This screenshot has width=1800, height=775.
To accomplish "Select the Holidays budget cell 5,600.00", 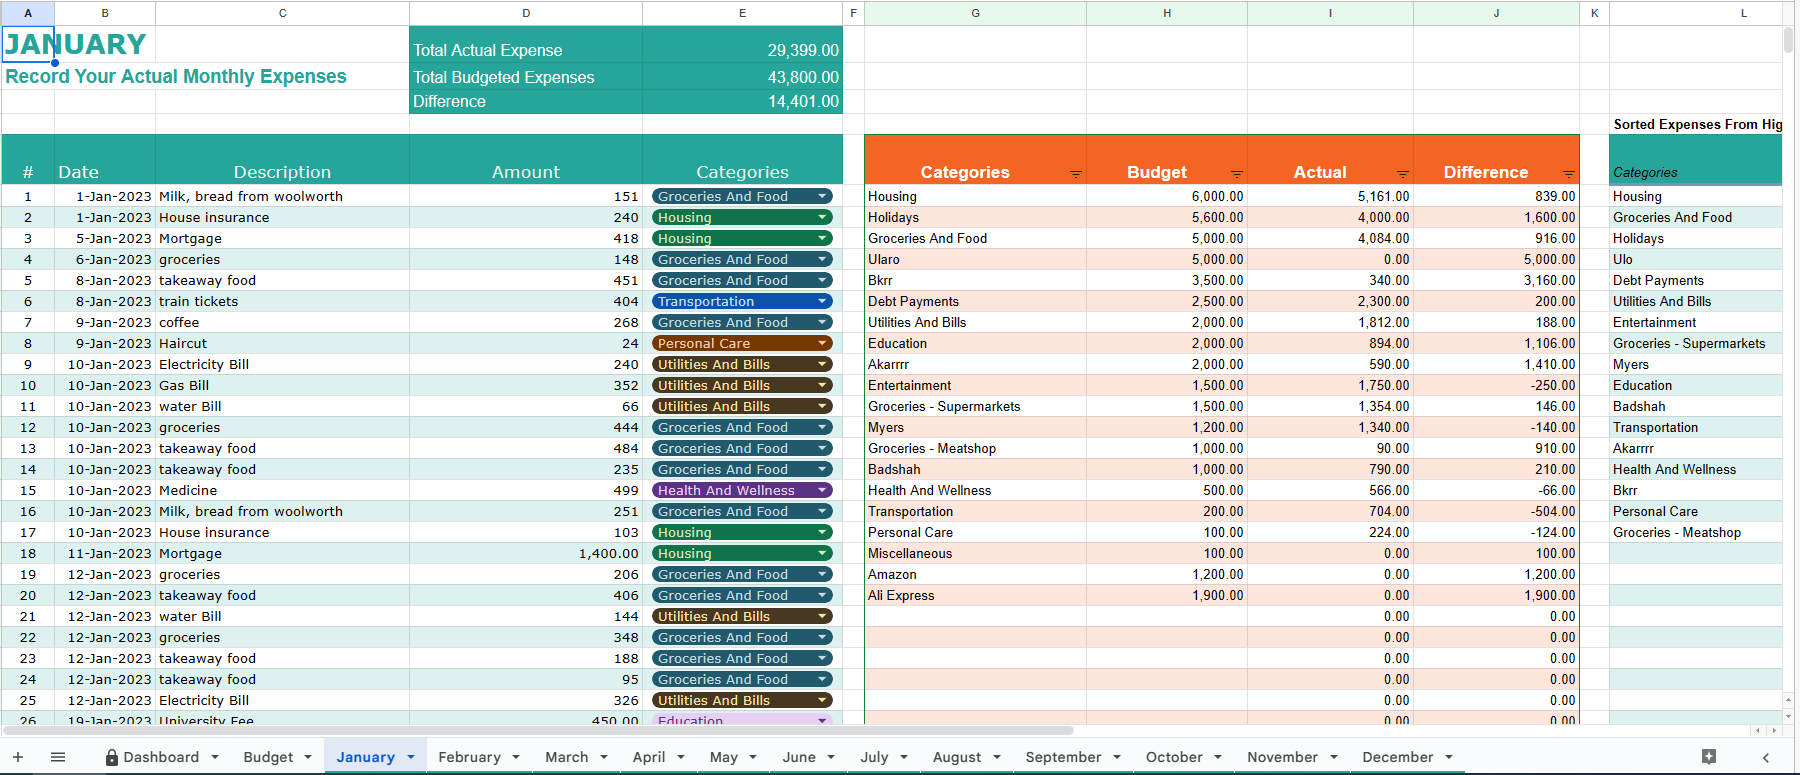I will pyautogui.click(x=1167, y=217).
